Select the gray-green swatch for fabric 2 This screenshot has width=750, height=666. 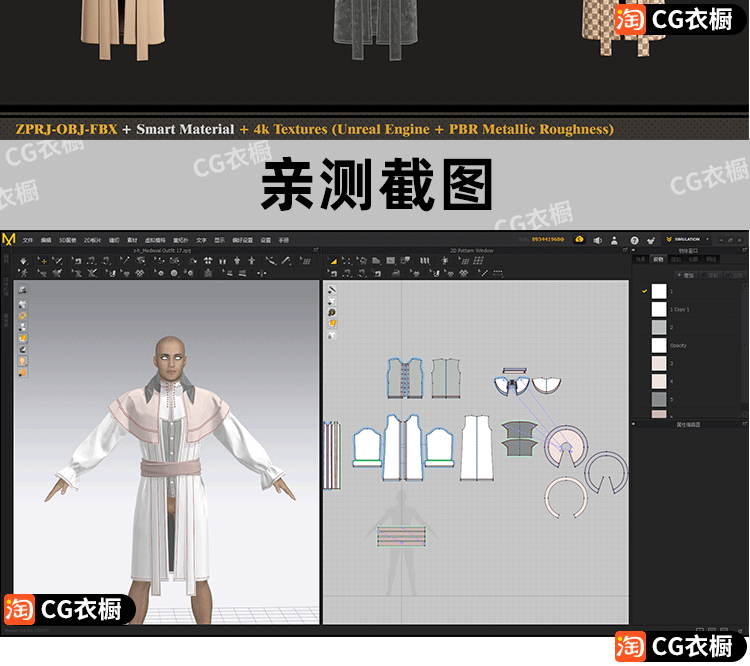pos(659,327)
